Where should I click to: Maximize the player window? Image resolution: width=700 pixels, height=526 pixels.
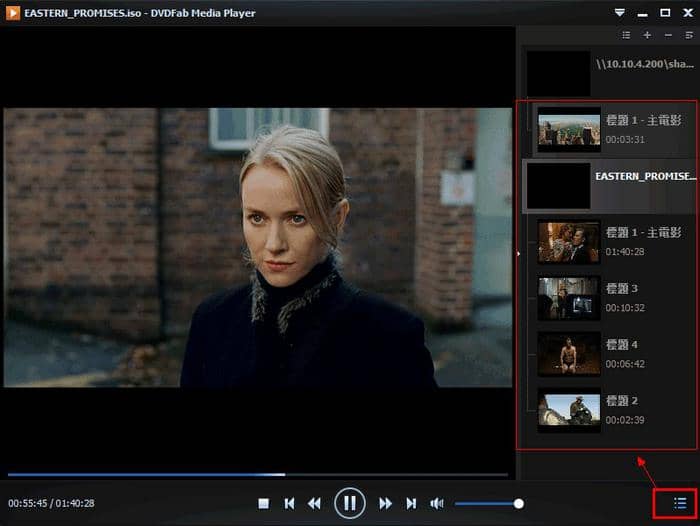click(x=665, y=13)
